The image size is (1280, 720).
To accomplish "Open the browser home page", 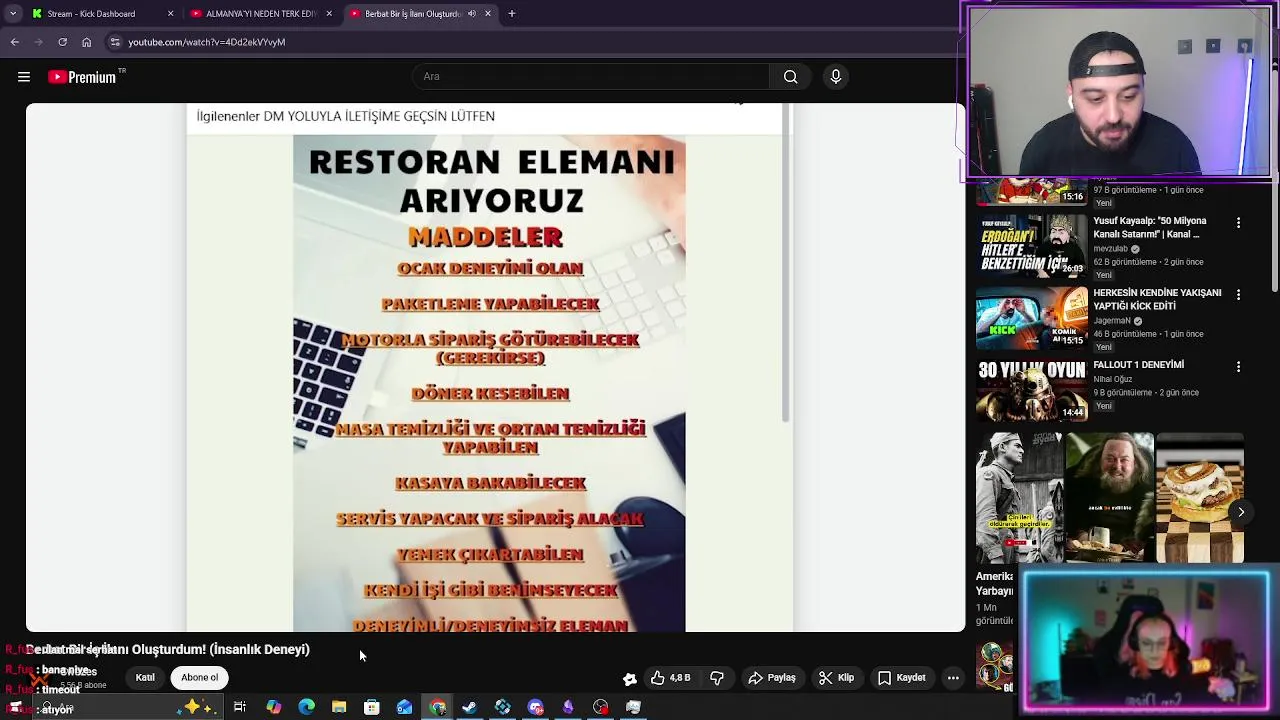I will [87, 42].
